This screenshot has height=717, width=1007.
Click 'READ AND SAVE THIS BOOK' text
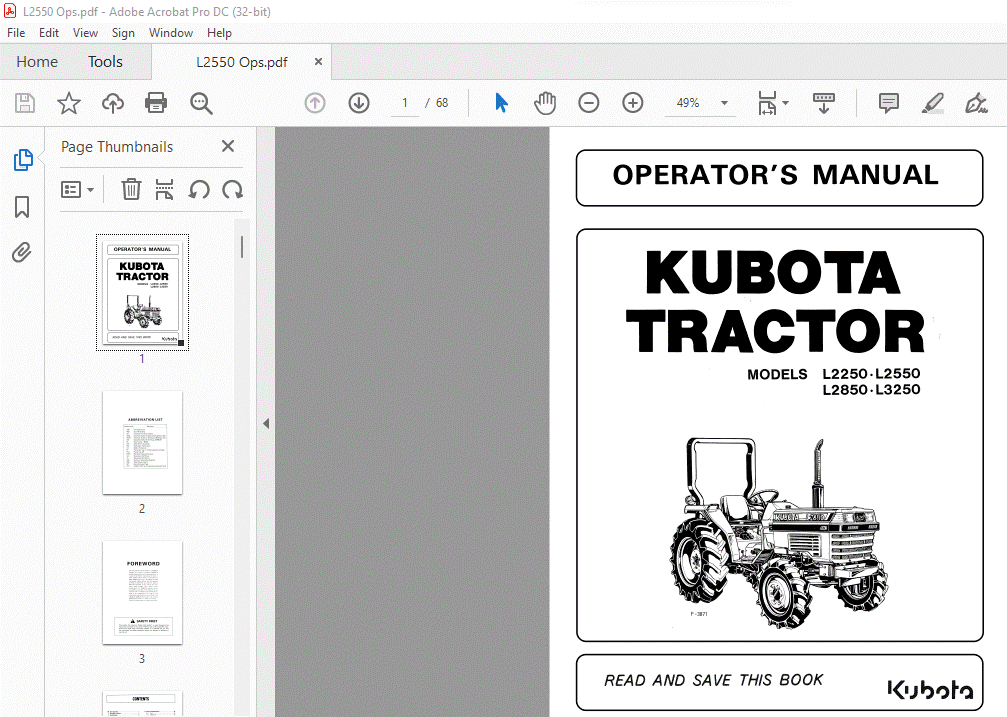click(x=713, y=680)
